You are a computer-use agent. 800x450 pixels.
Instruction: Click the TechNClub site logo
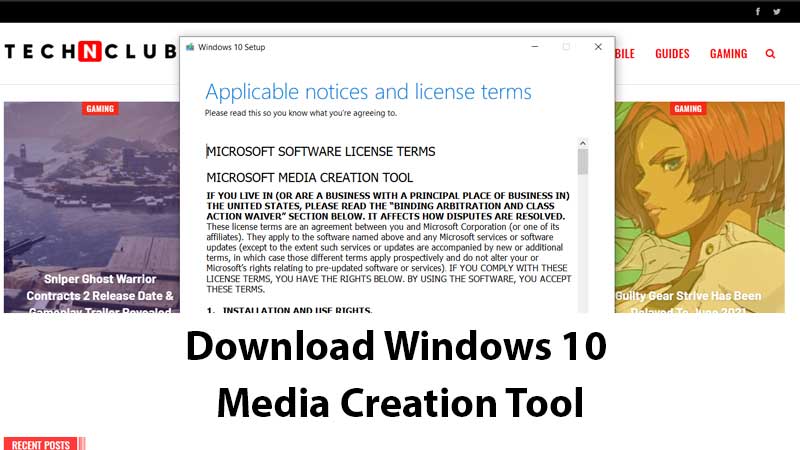pyautogui.click(x=91, y=51)
